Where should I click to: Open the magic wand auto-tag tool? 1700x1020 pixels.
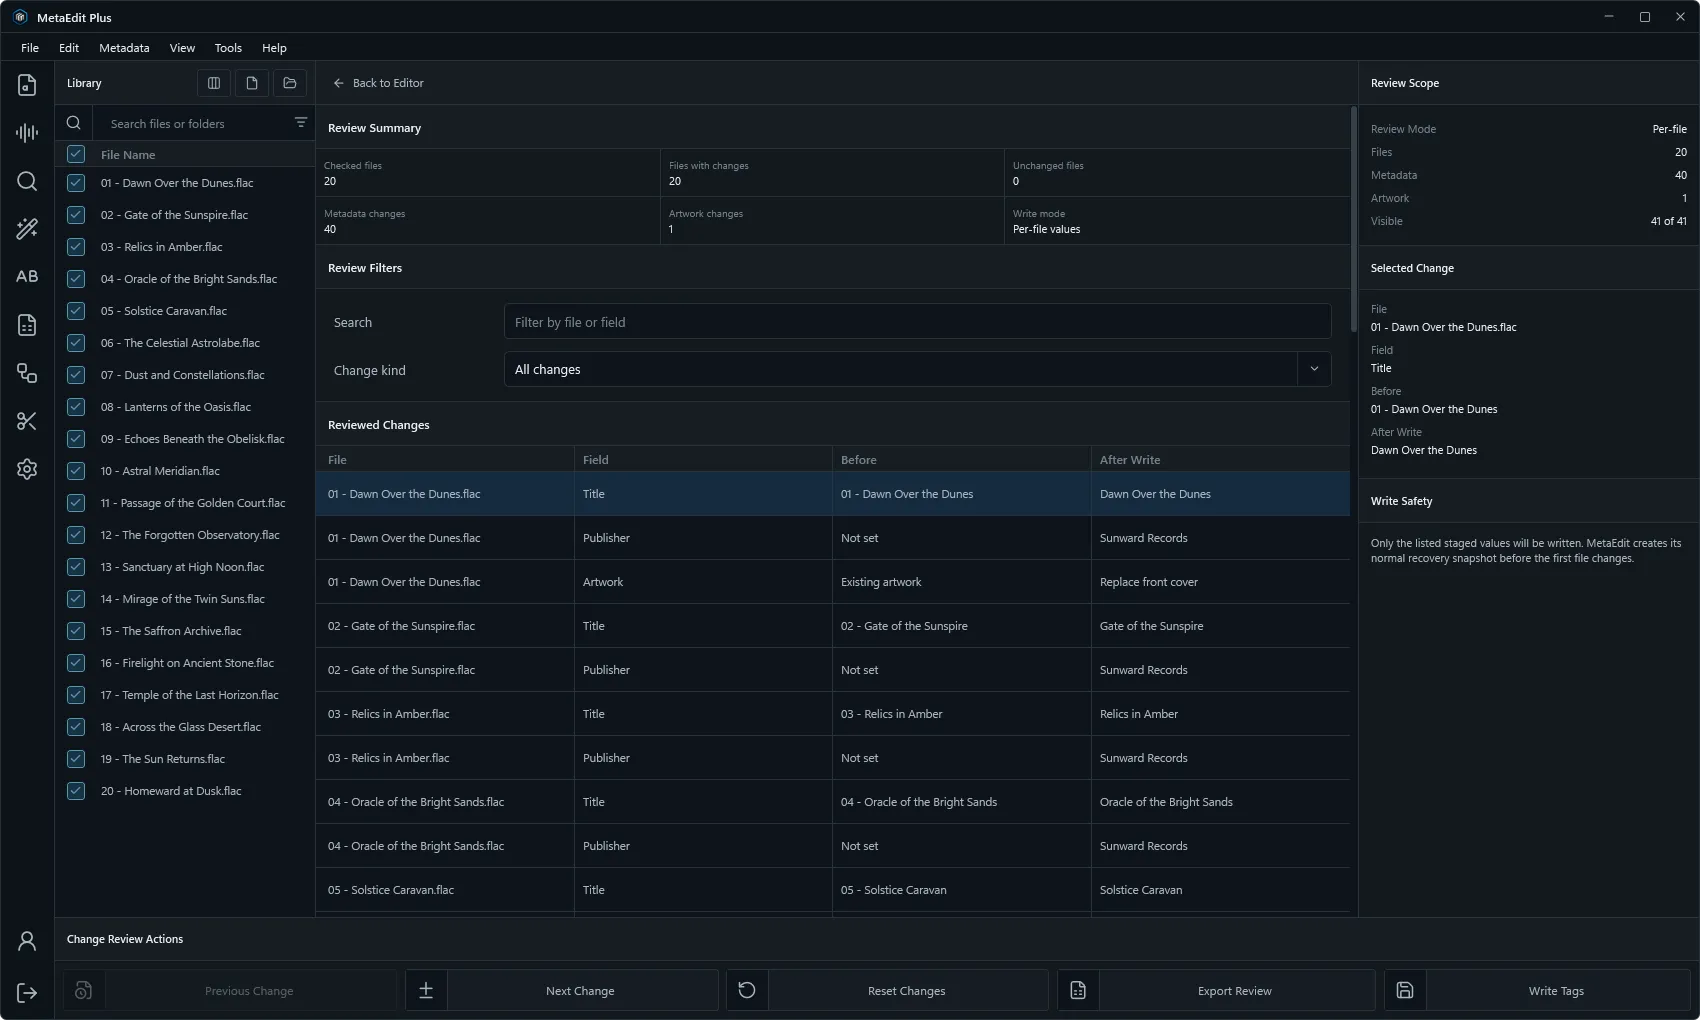pos(27,229)
